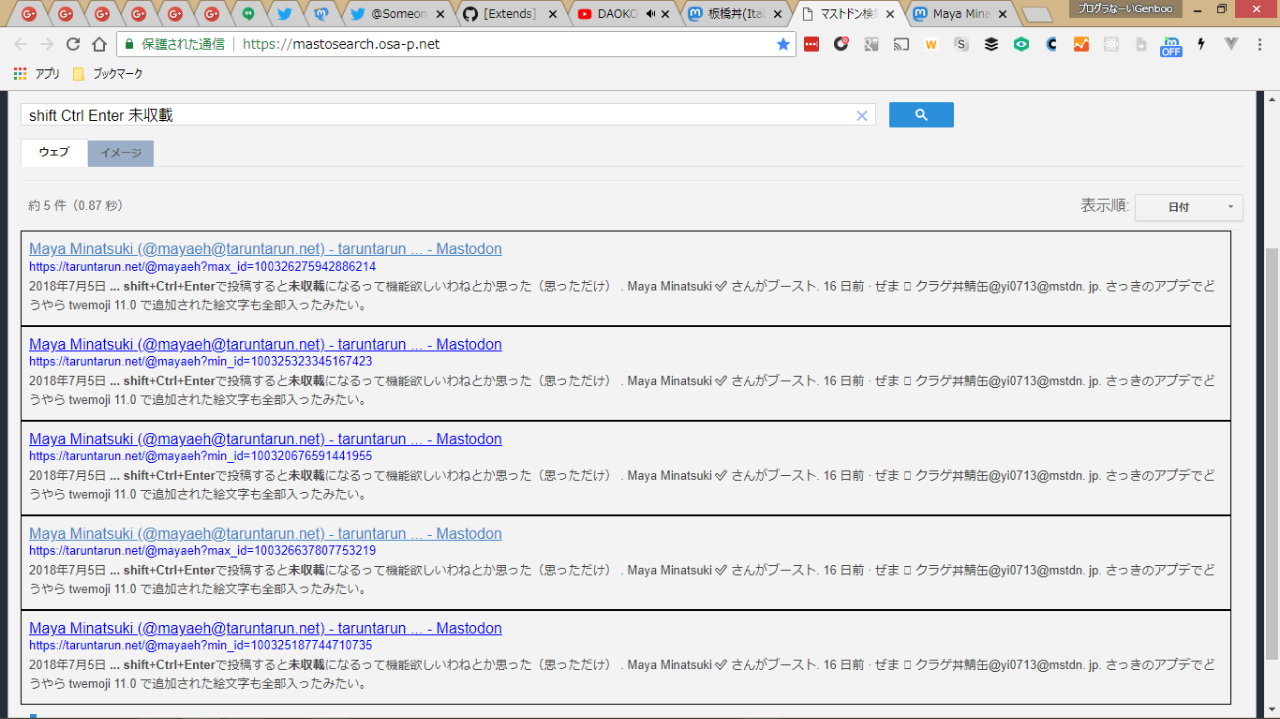Screen dimensions: 1280x719
Task: Go to the browser home page
Action: tap(99, 44)
